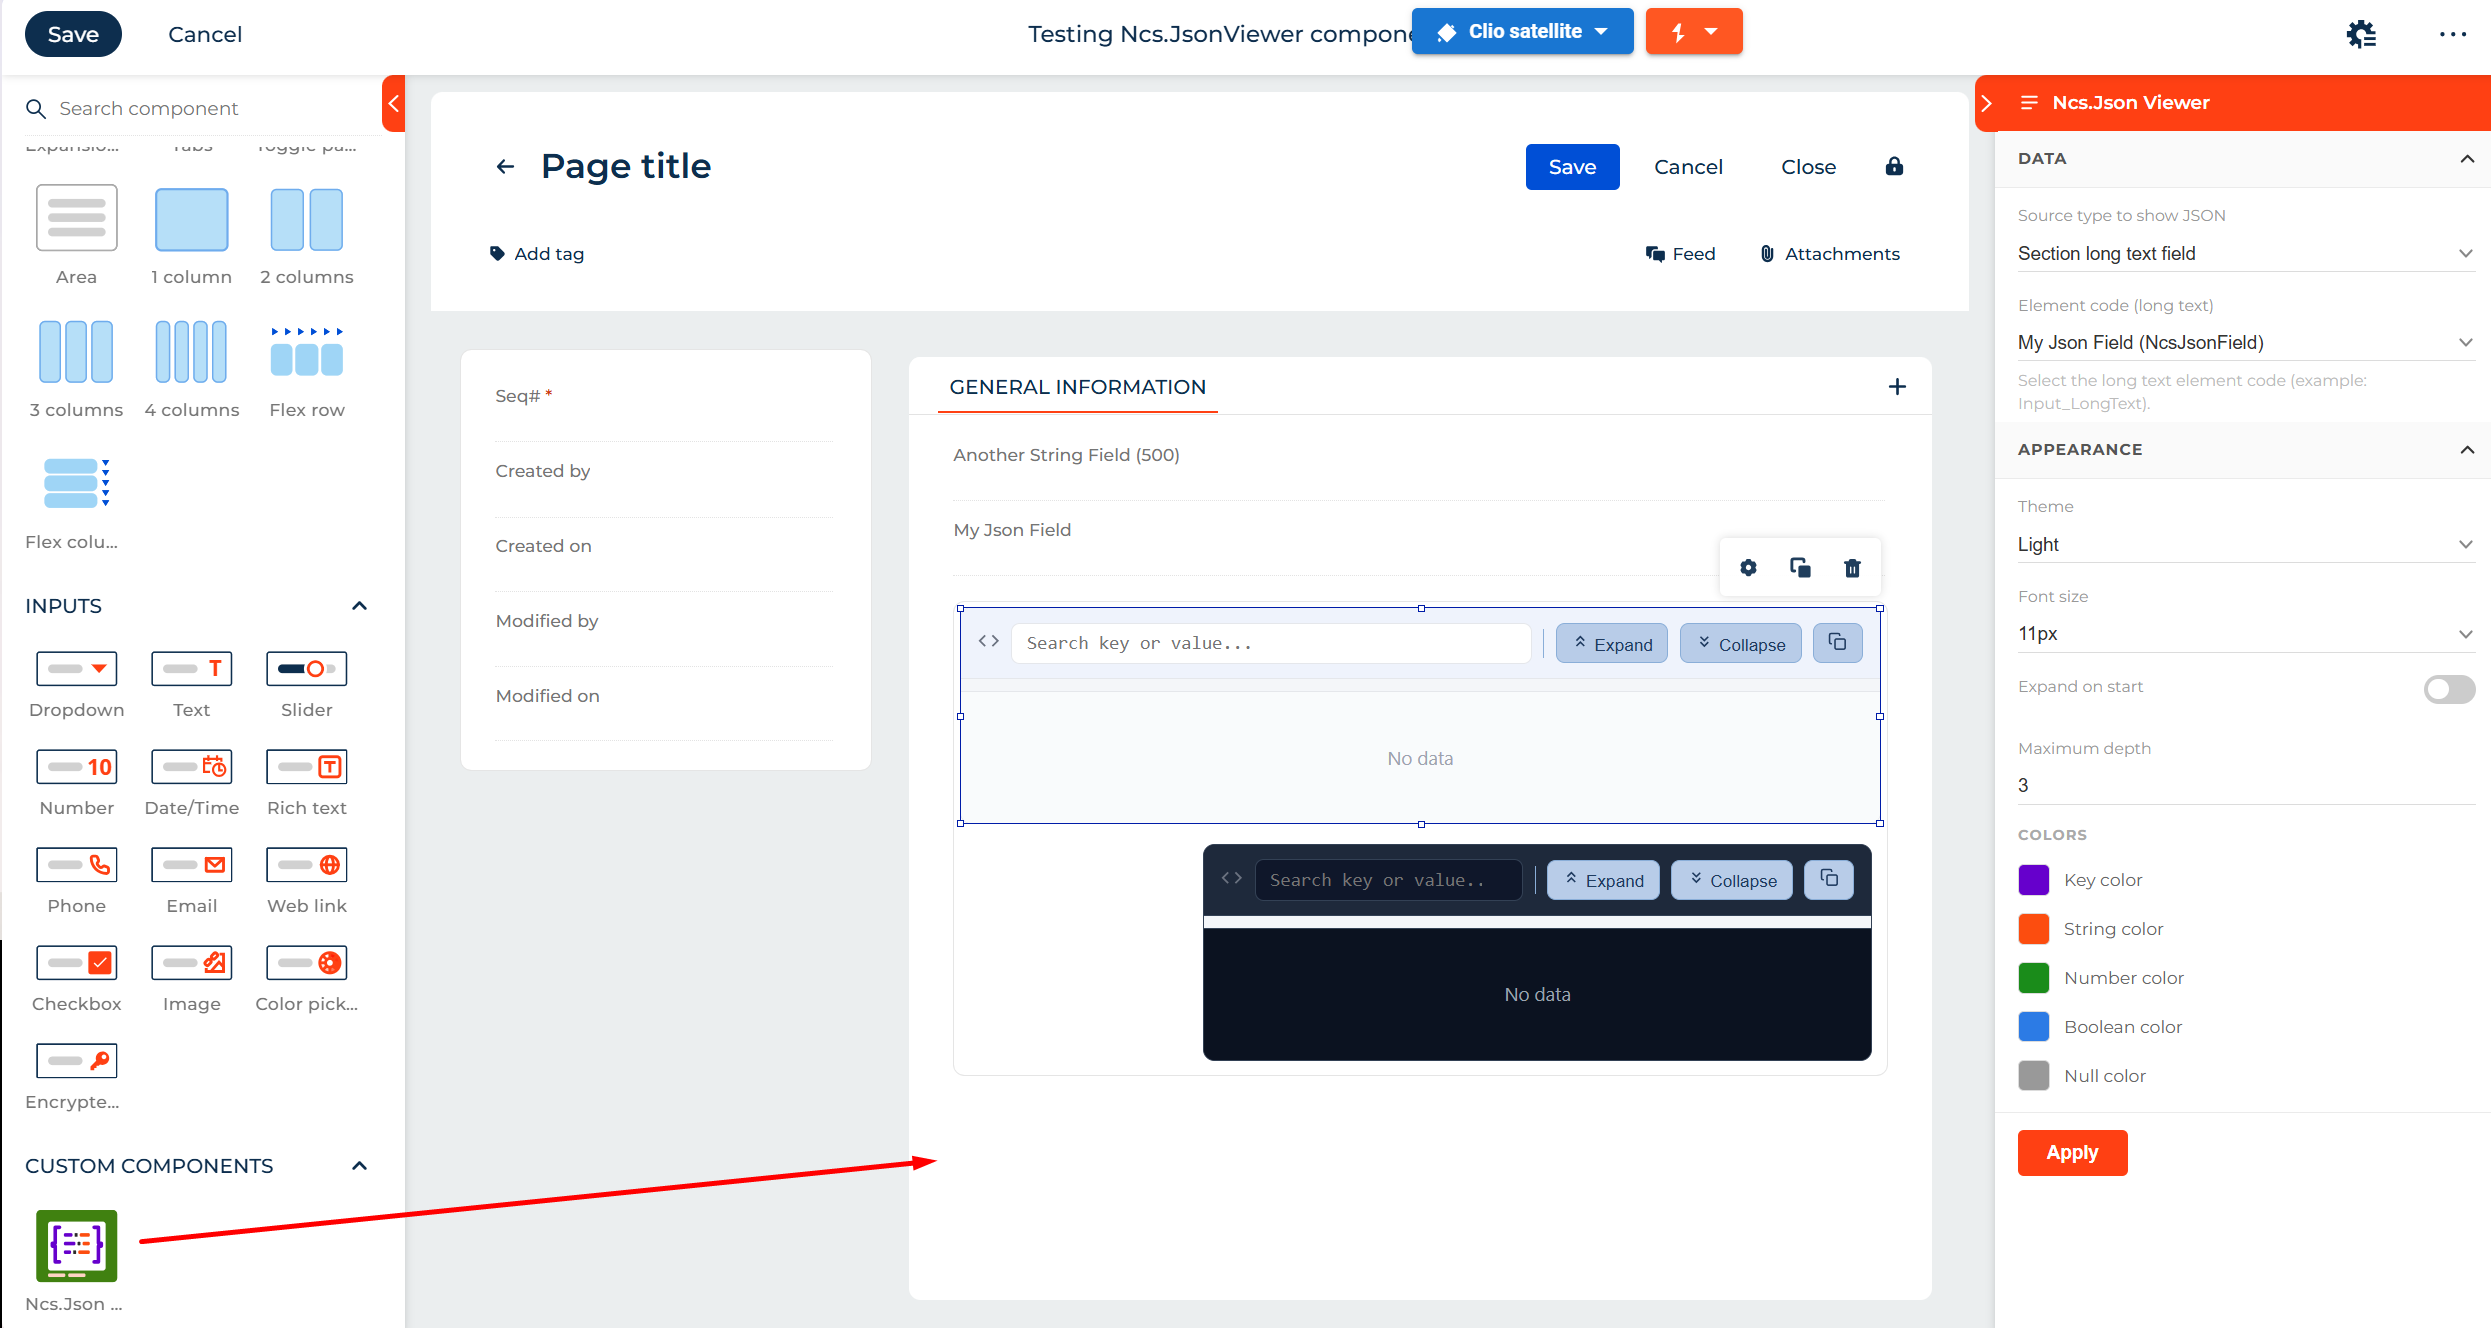Focus the Search component field

tap(200, 108)
